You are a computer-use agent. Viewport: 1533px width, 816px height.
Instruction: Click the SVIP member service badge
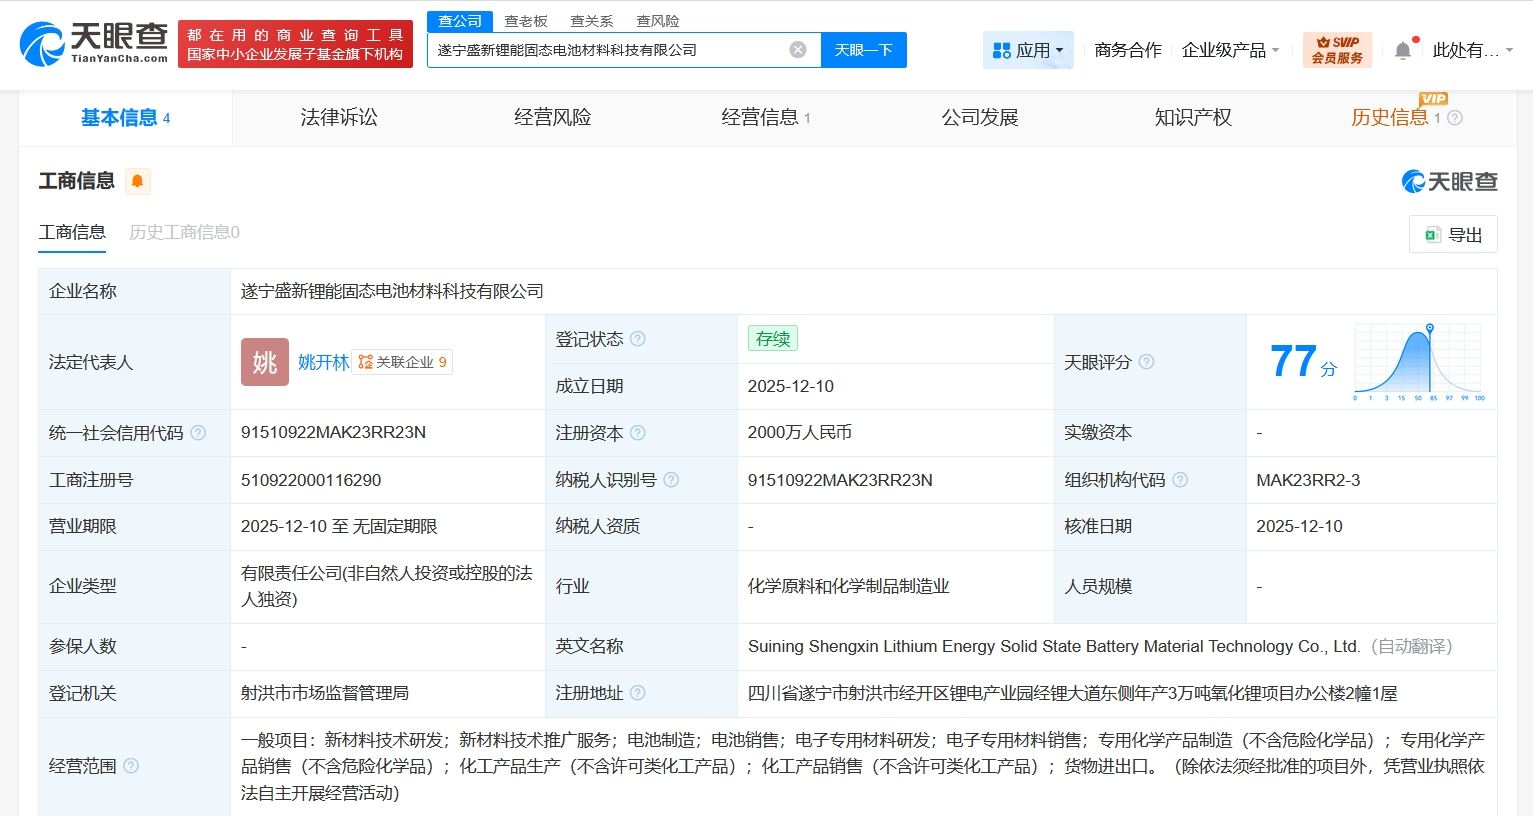(1337, 50)
